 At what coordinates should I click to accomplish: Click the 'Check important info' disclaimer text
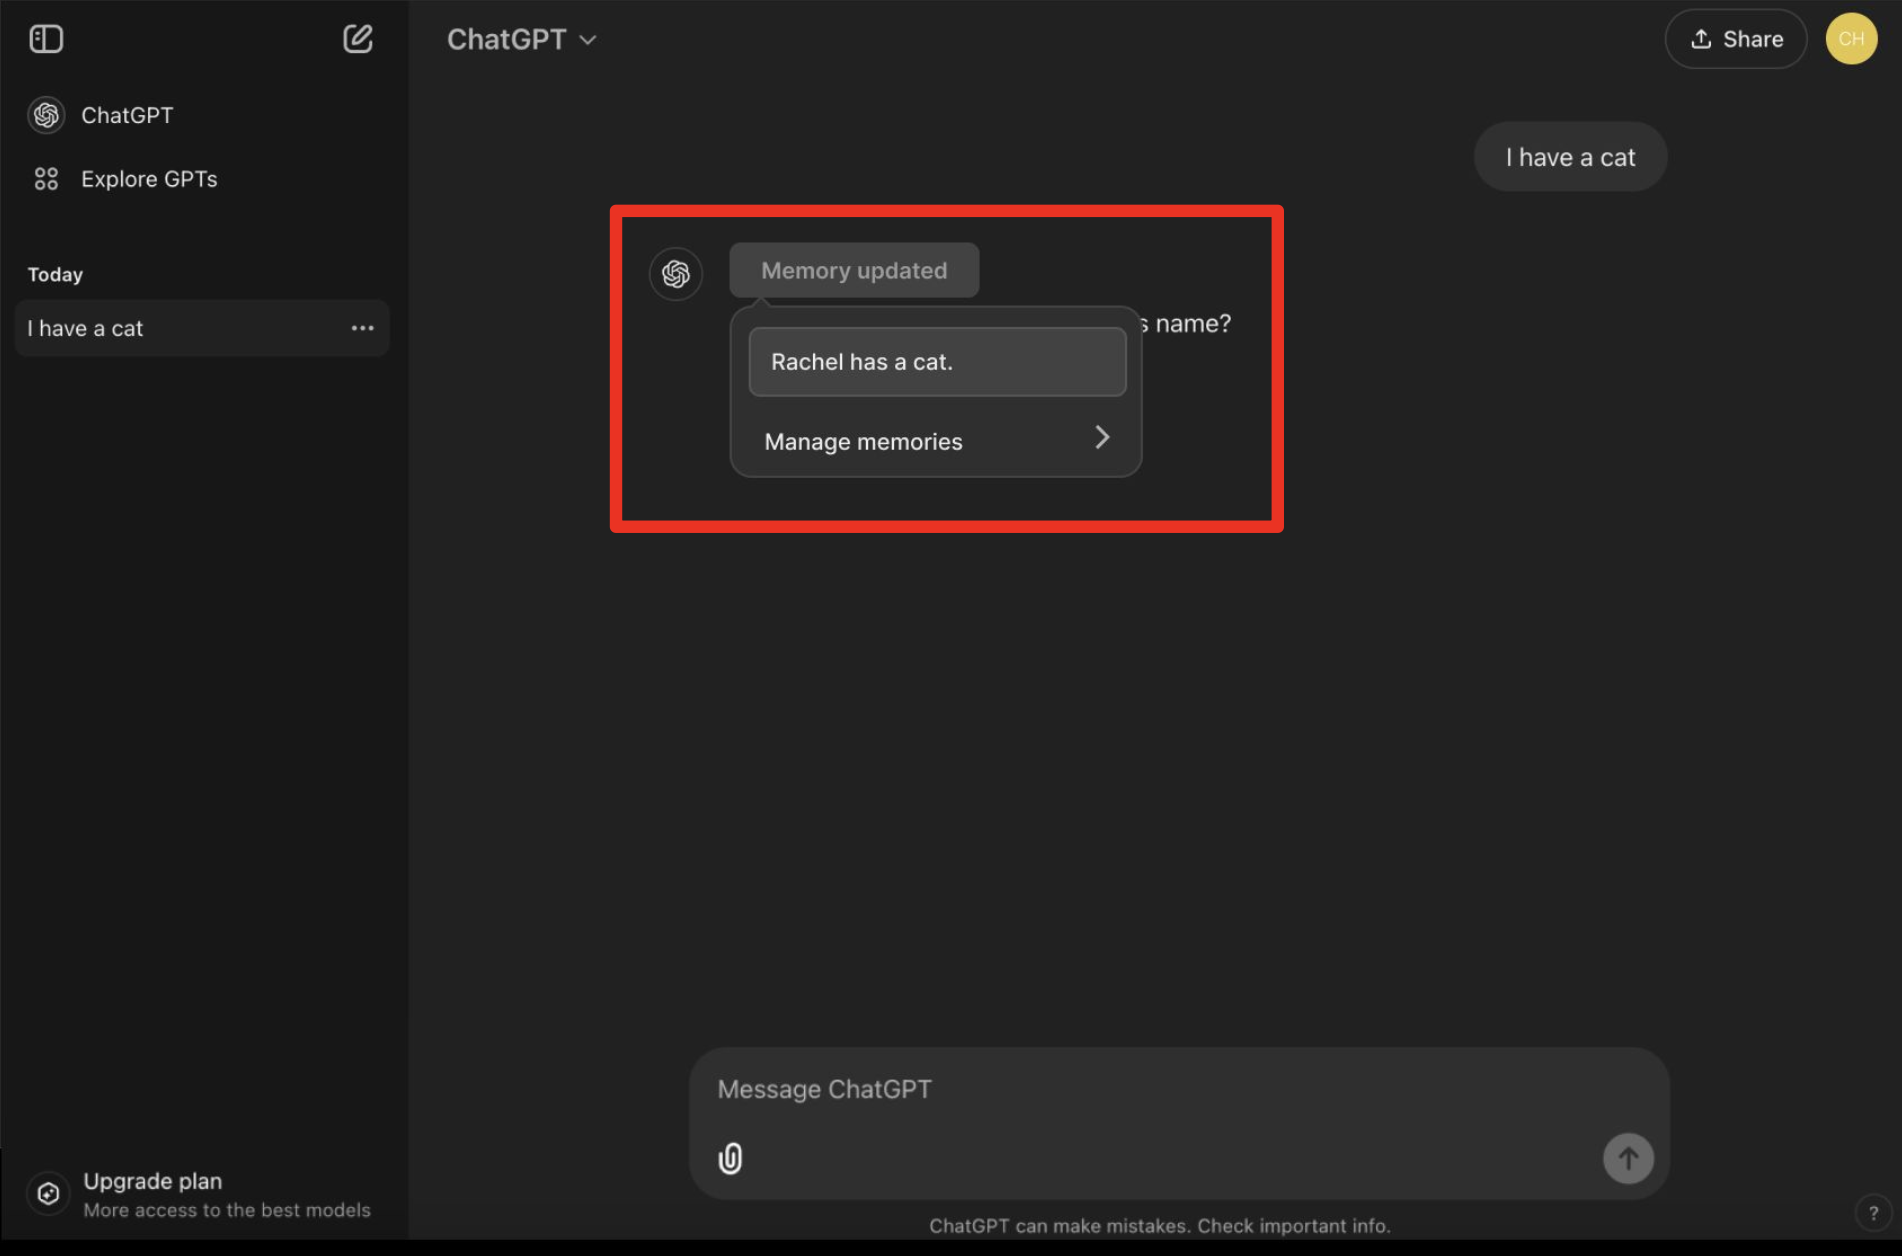coord(1294,1226)
